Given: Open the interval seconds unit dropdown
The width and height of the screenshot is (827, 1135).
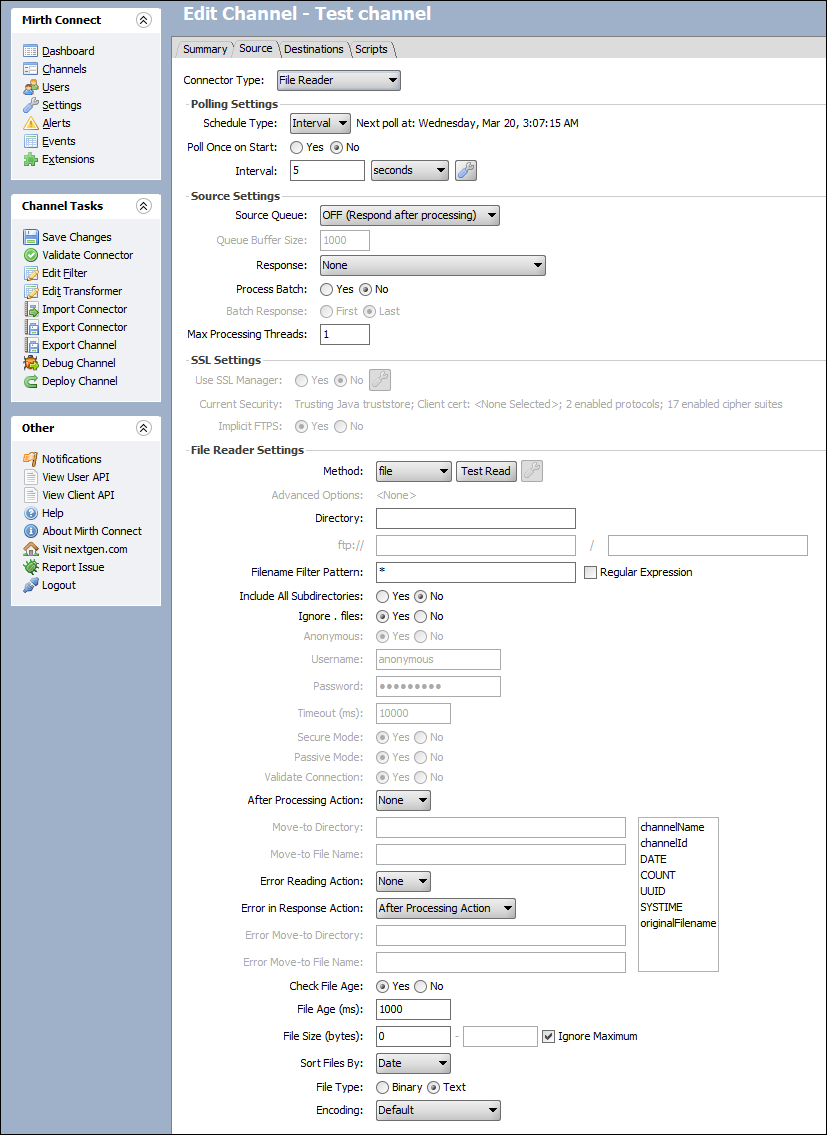Looking at the screenshot, I should [x=409, y=171].
